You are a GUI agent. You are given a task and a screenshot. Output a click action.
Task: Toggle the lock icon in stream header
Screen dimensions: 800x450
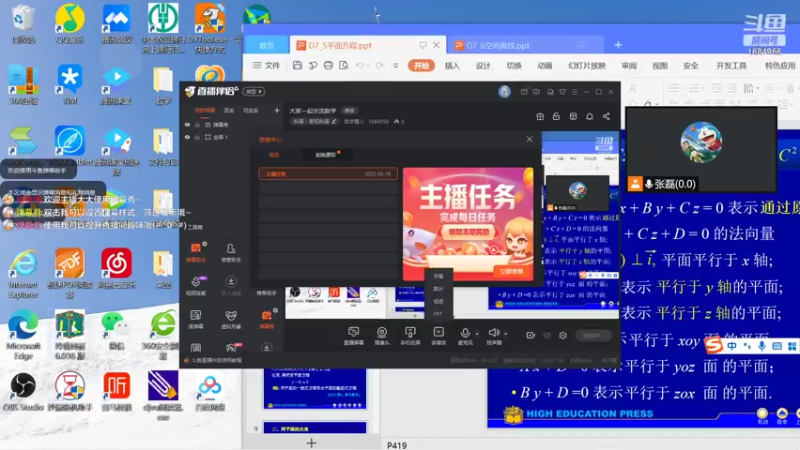pyautogui.click(x=556, y=116)
